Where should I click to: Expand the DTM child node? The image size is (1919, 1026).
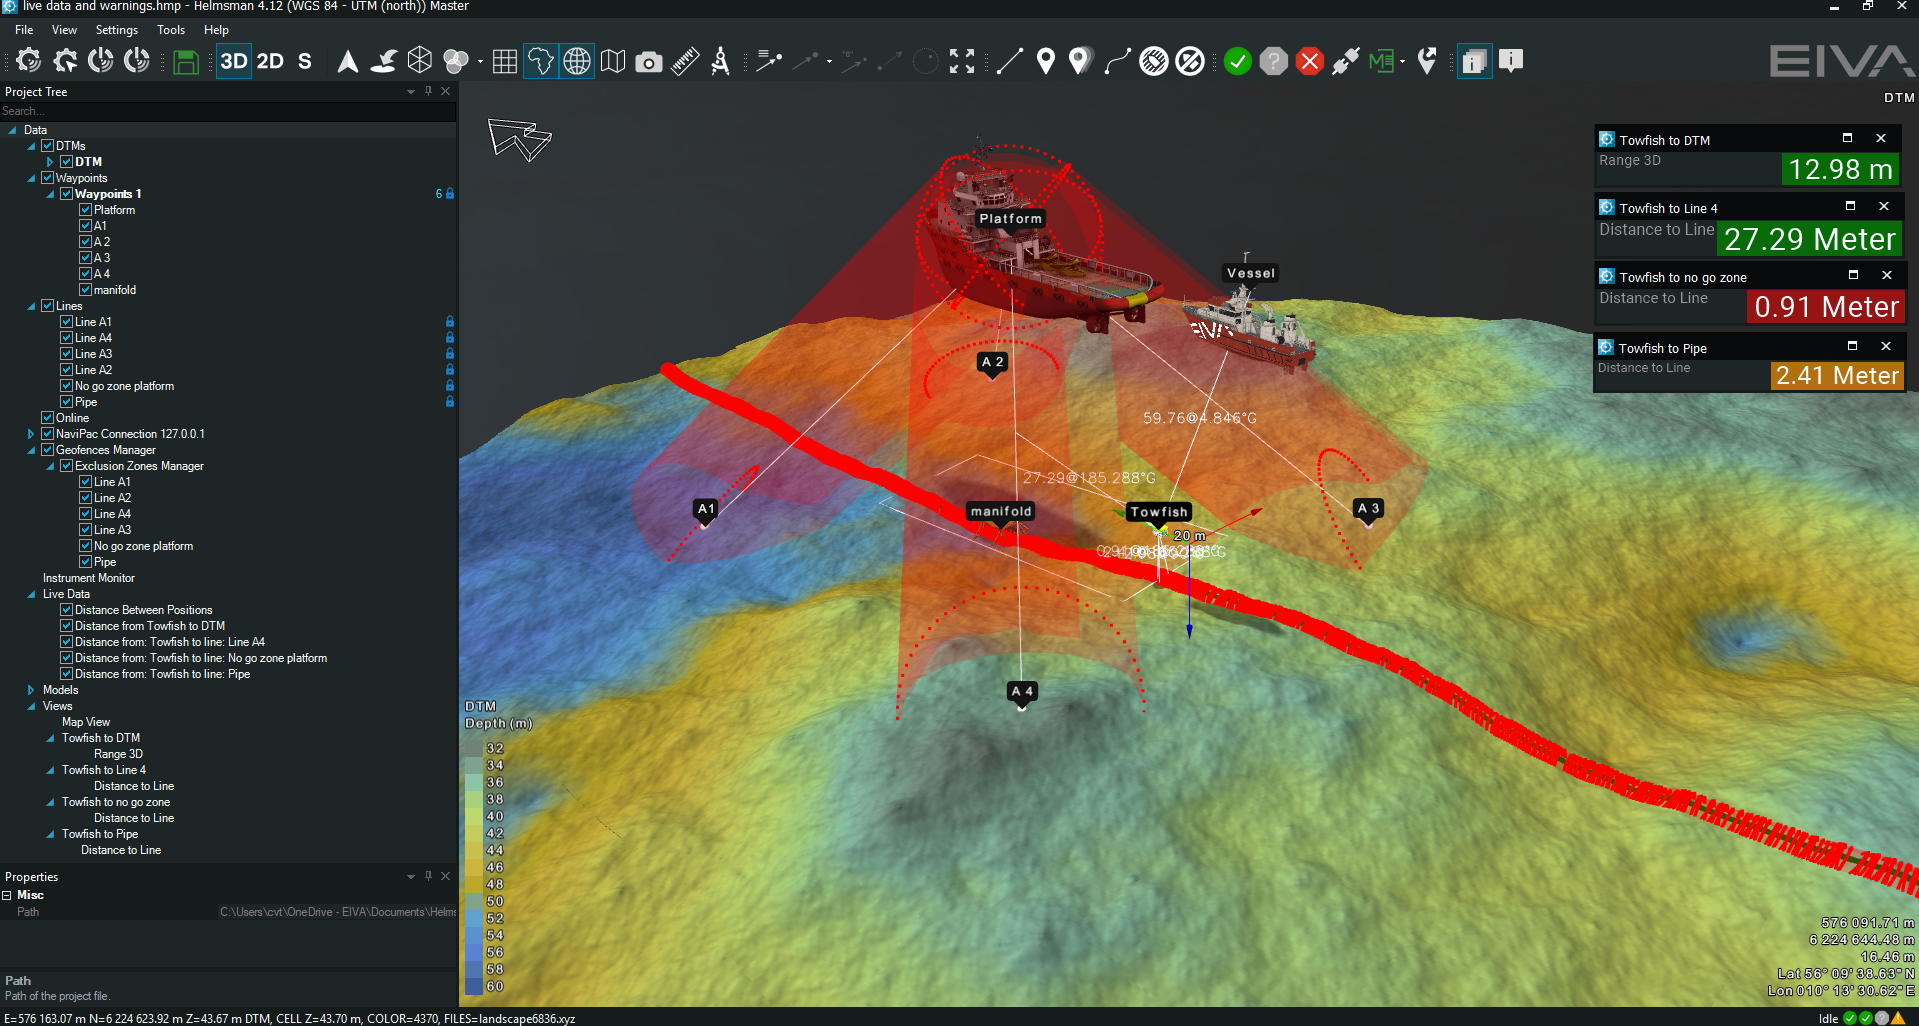click(x=50, y=162)
